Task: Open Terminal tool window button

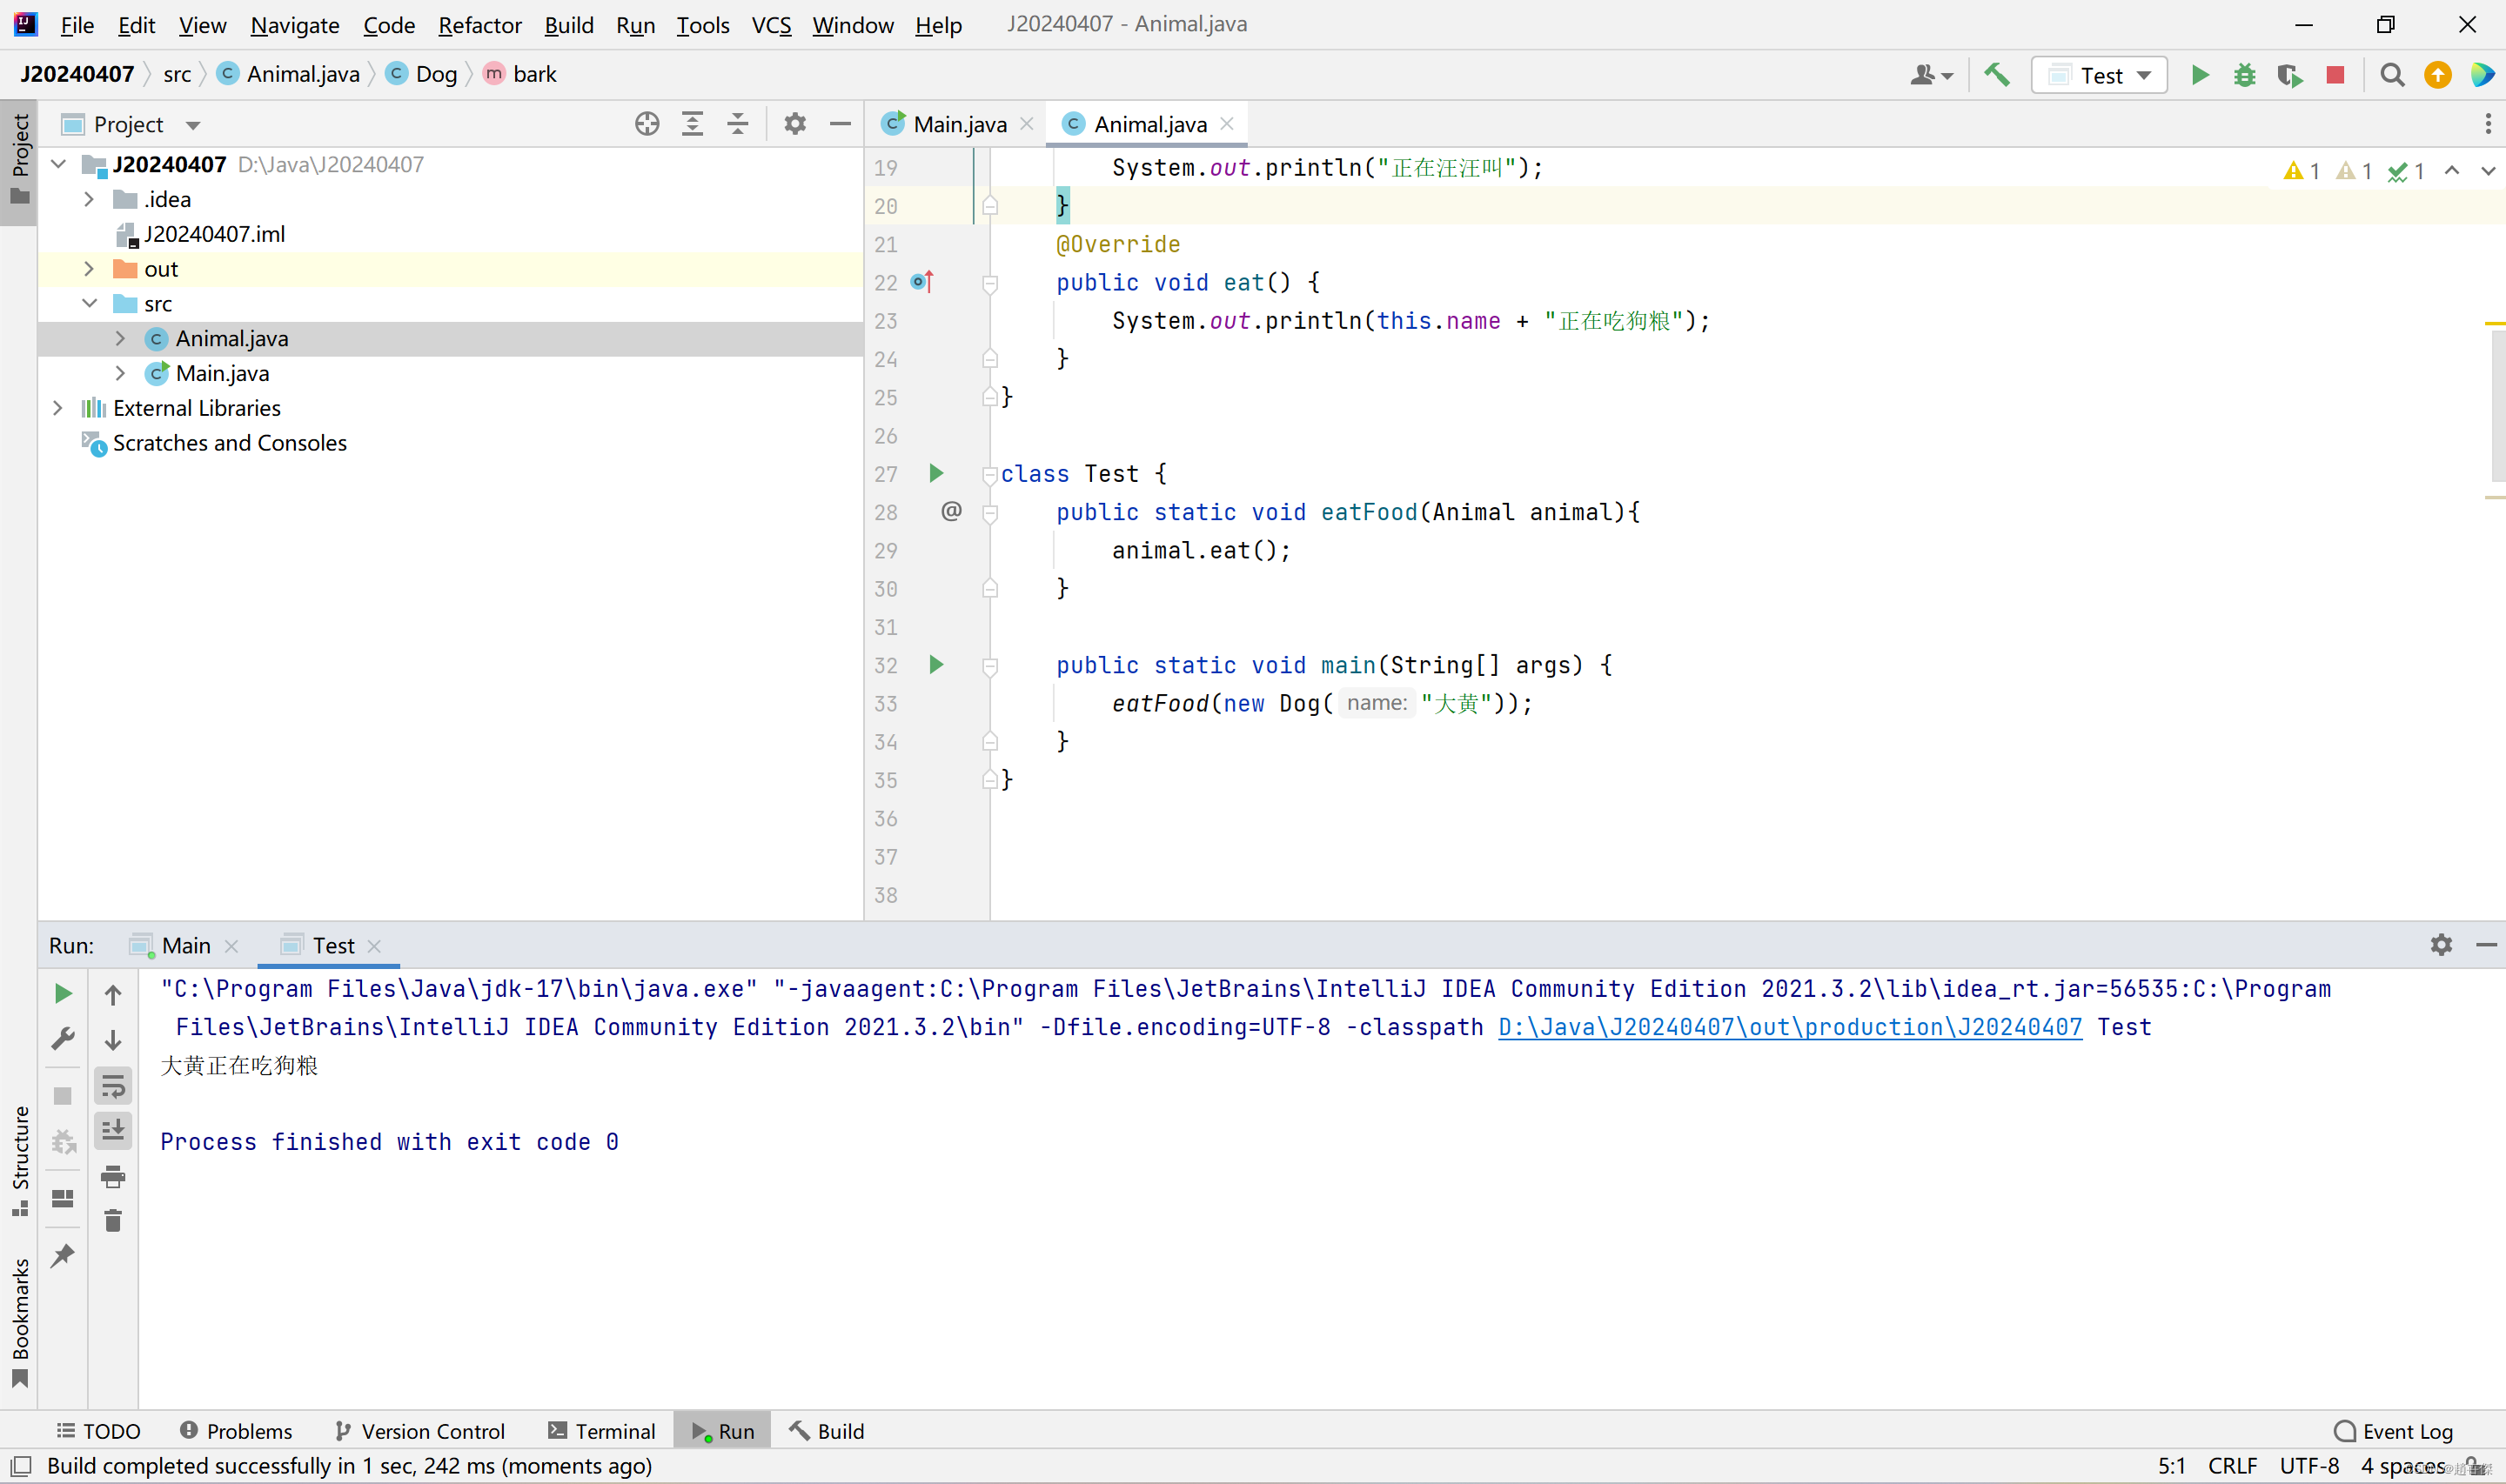Action: point(602,1431)
